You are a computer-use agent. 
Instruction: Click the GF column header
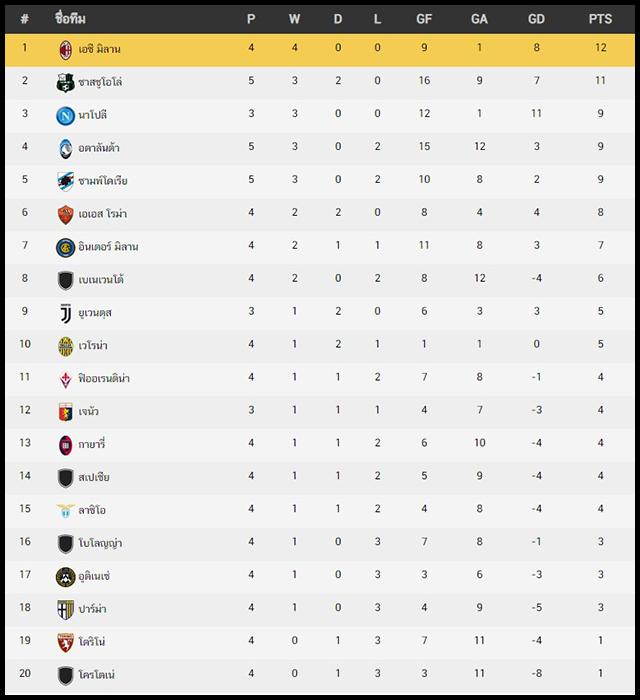pyautogui.click(x=424, y=19)
